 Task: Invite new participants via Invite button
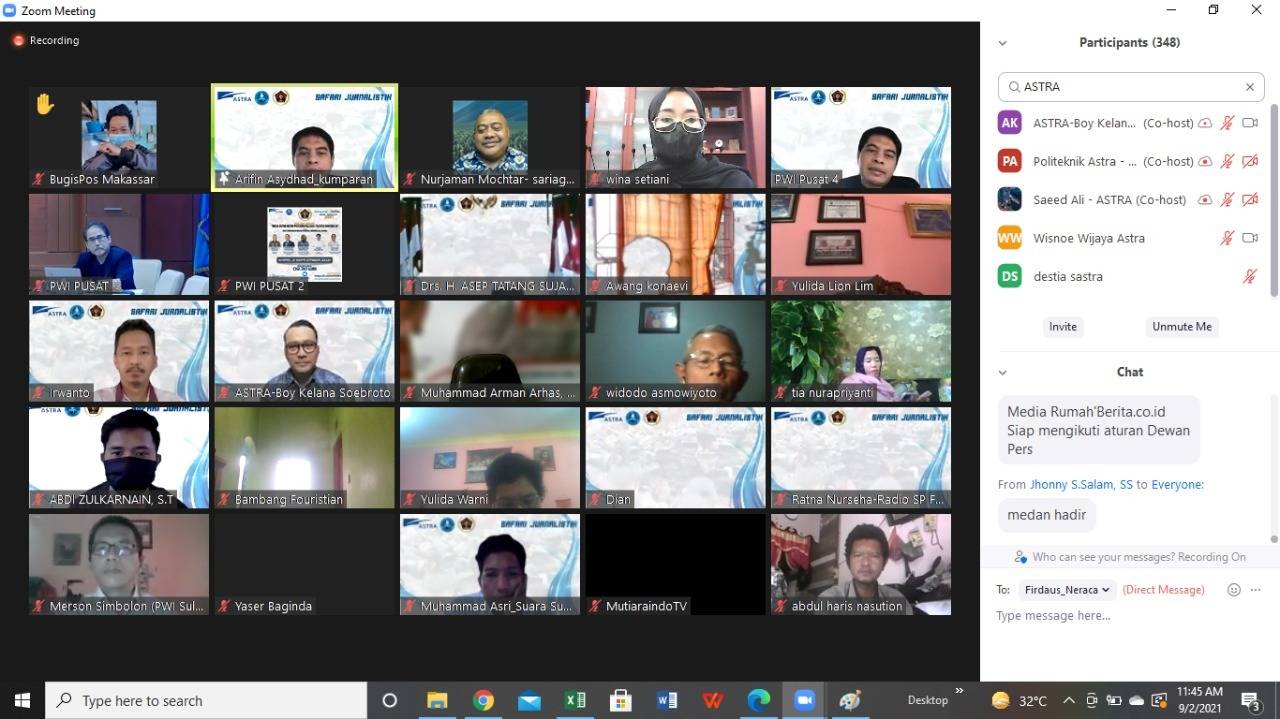1062,326
